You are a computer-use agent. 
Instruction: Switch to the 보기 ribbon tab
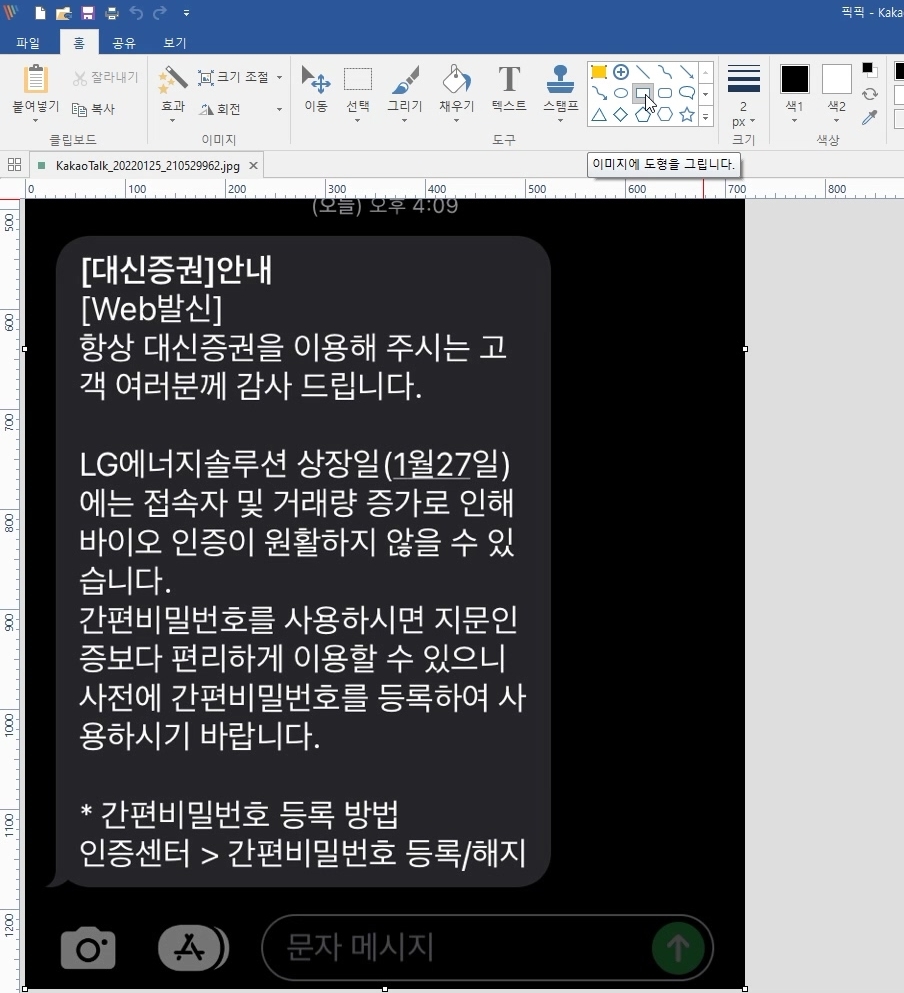point(174,42)
